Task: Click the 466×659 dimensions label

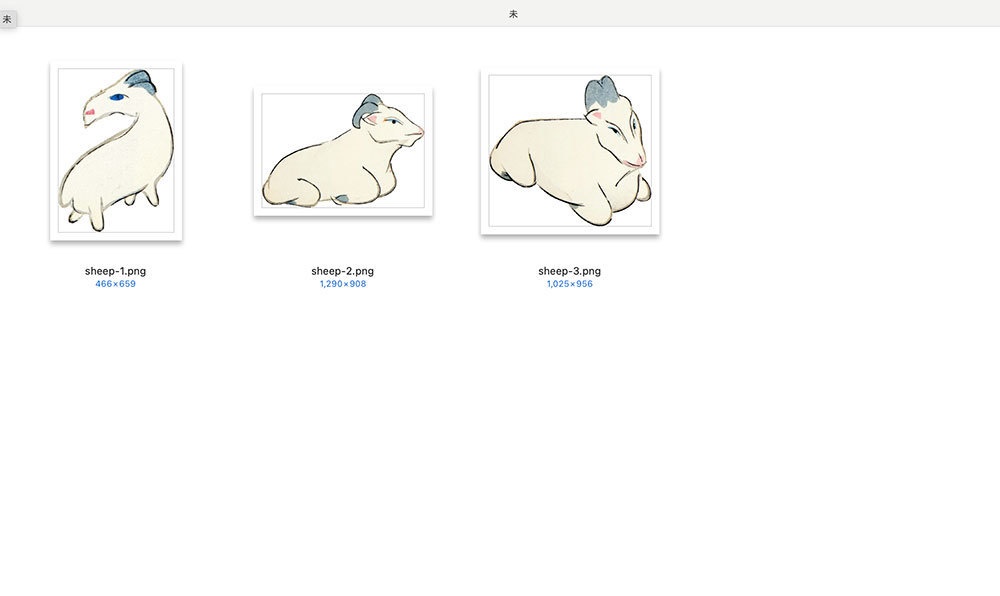Action: (115, 284)
